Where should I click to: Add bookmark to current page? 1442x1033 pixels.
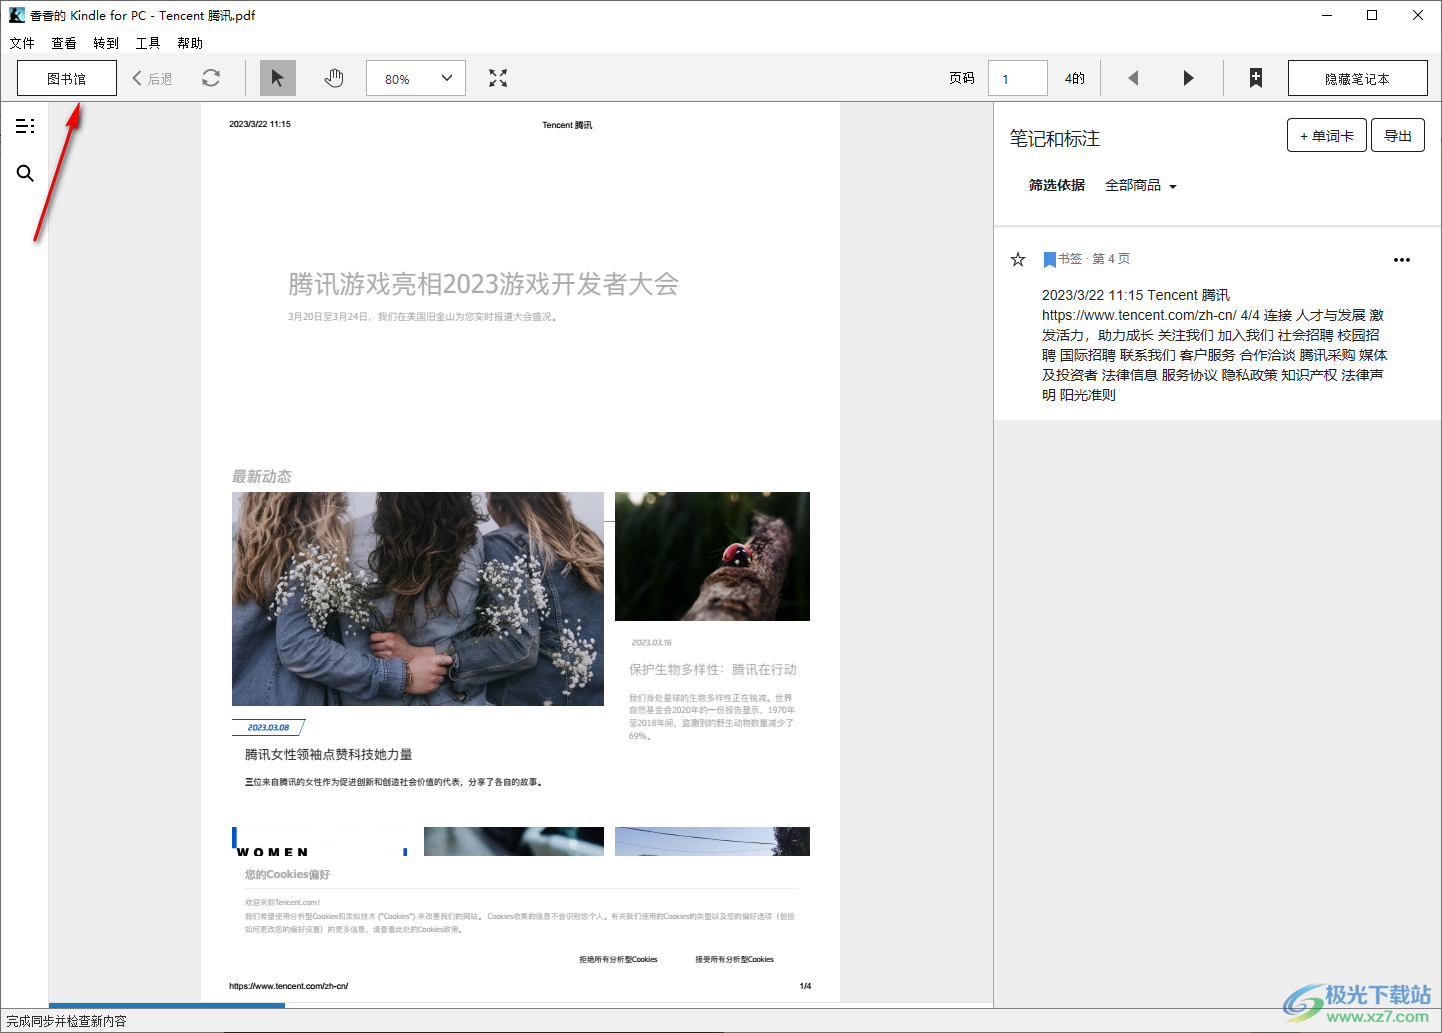pos(1256,78)
